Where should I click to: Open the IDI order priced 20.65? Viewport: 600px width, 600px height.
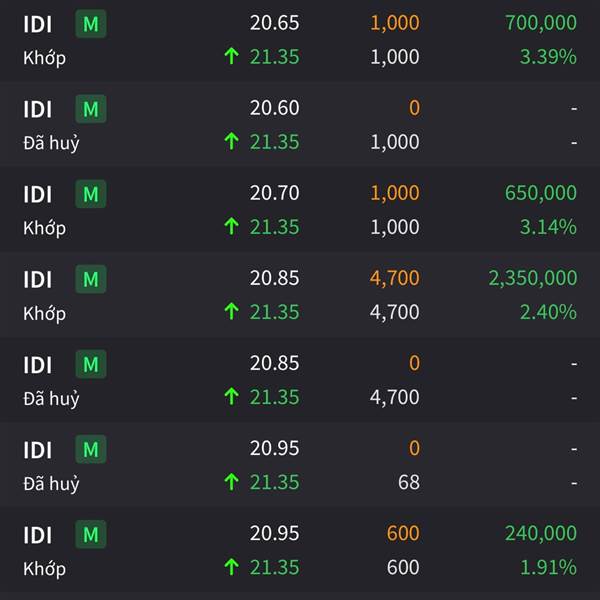tap(300, 40)
